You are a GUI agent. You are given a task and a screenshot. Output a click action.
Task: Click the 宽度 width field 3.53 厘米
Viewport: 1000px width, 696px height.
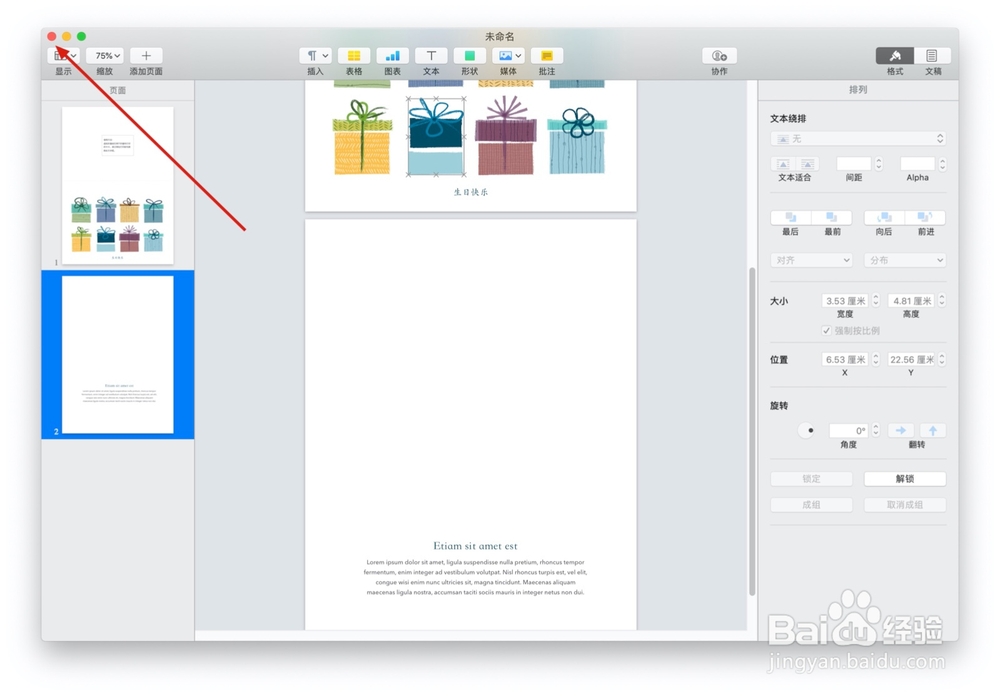pyautogui.click(x=845, y=300)
